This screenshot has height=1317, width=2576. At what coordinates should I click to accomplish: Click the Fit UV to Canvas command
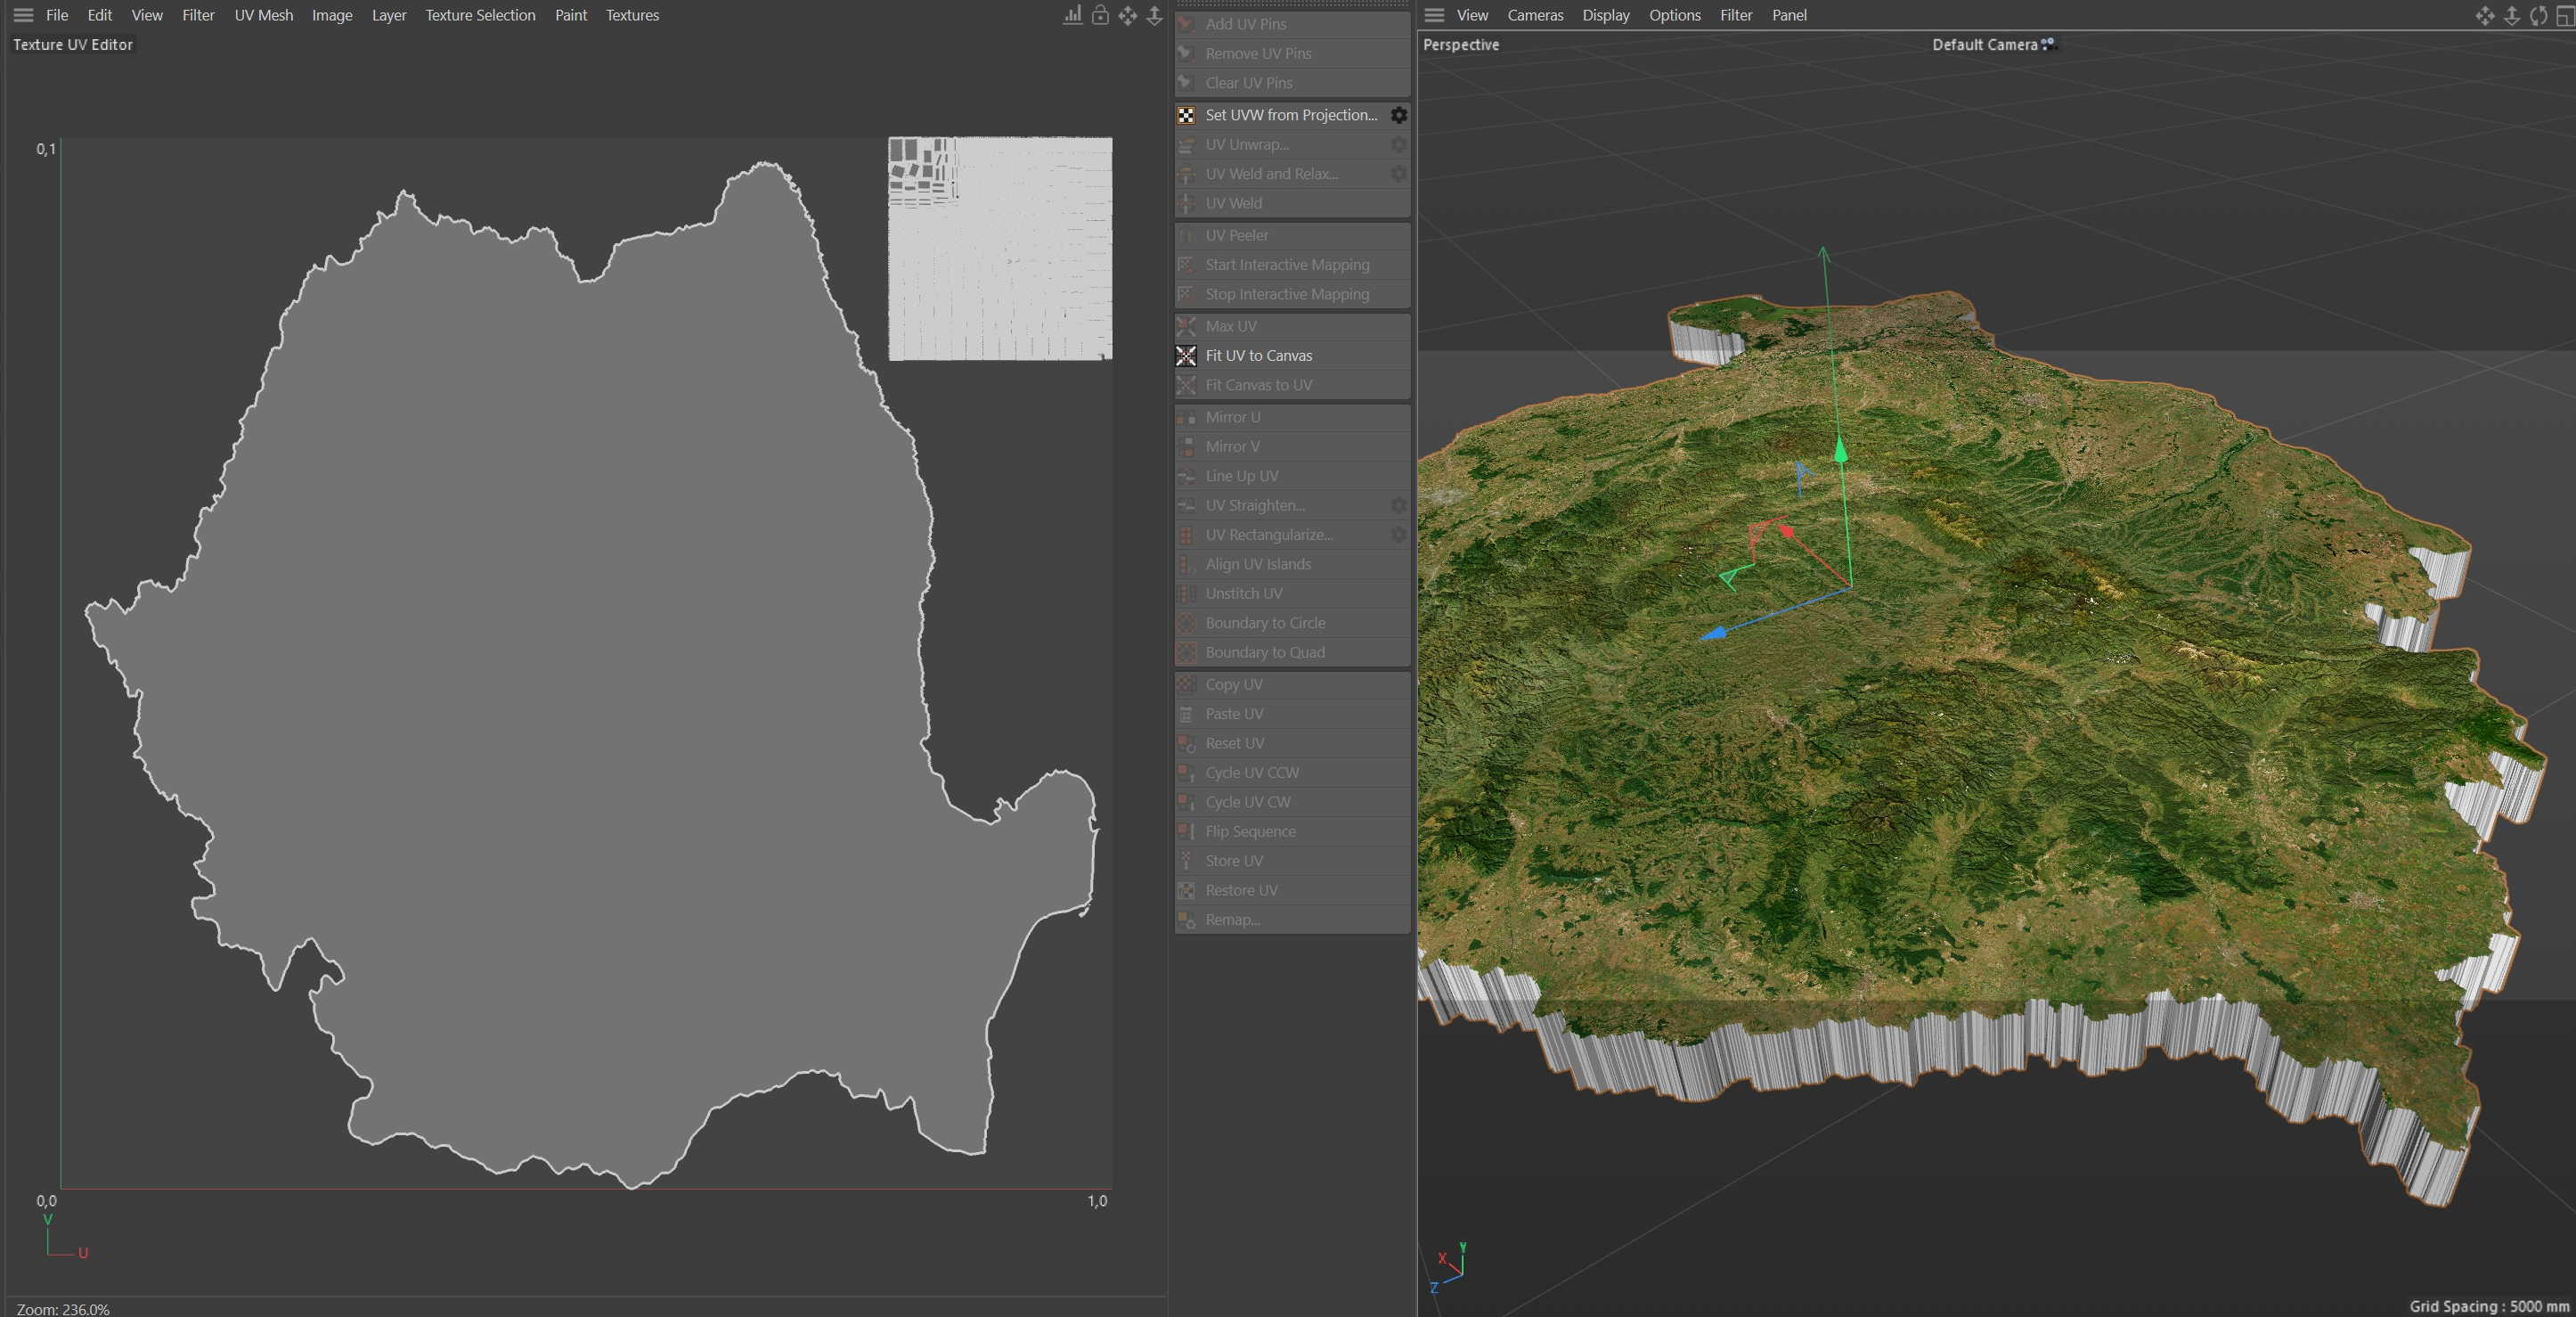(1258, 355)
